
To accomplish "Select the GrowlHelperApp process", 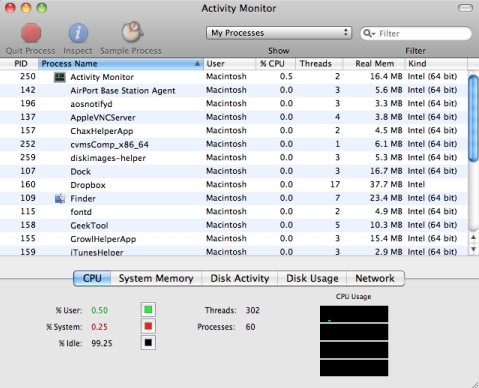I will (x=234, y=239).
